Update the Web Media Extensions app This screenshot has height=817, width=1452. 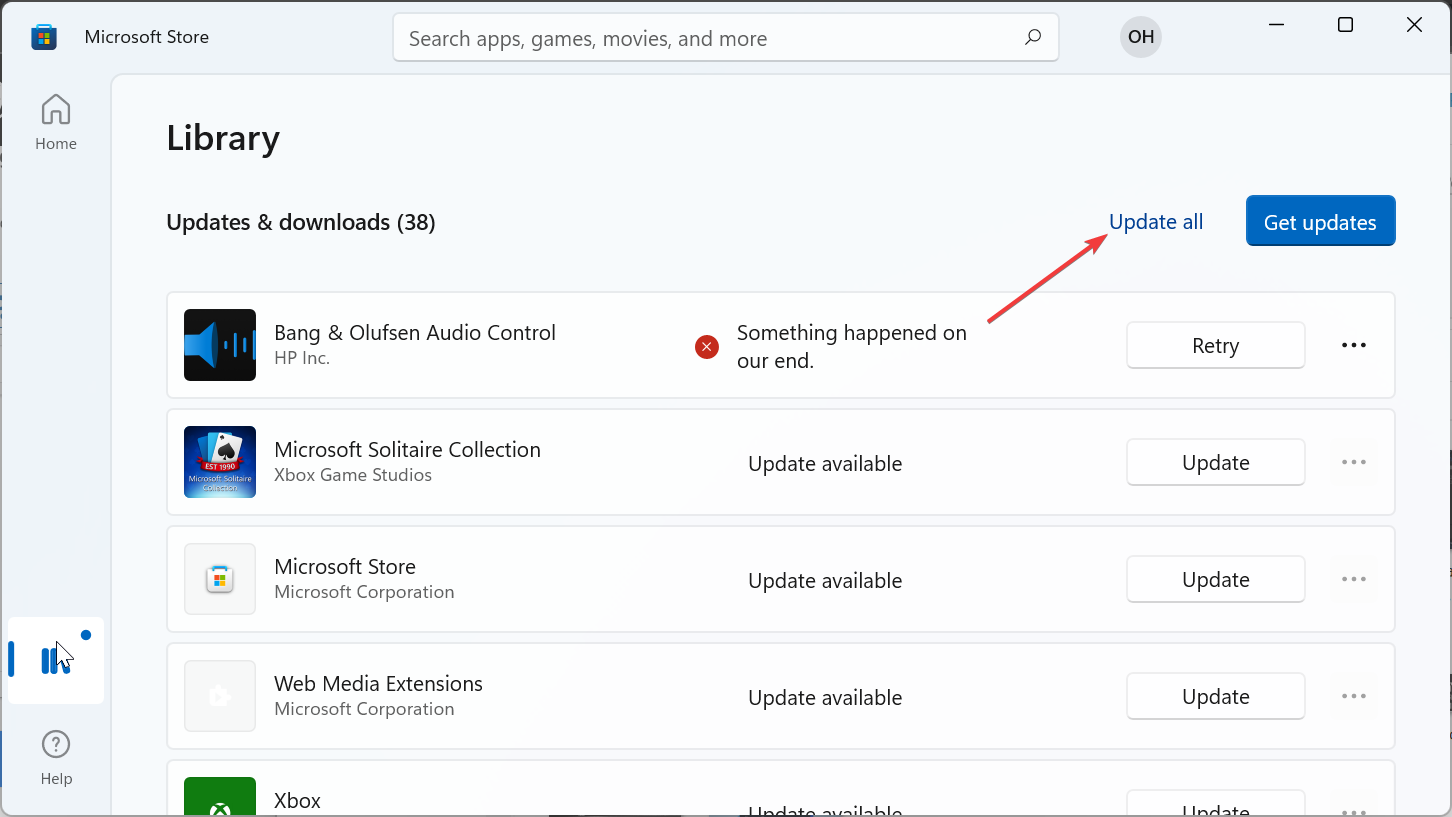tap(1215, 696)
